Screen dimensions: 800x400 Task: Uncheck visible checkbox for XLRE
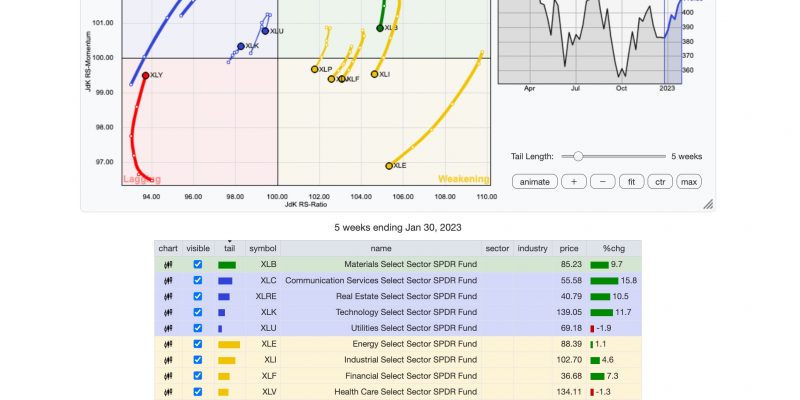tap(197, 296)
